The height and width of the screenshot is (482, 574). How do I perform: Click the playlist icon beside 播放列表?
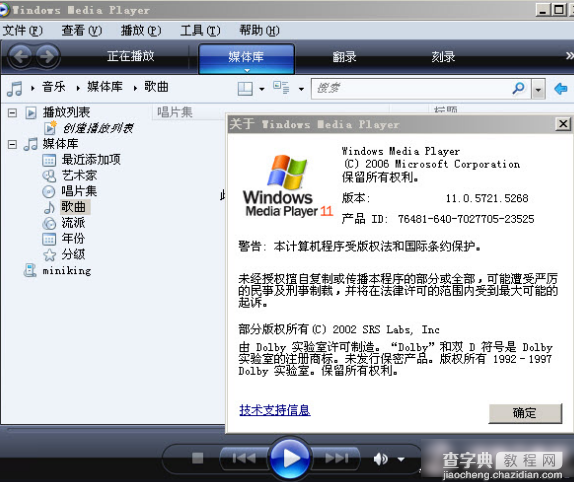(x=31, y=112)
